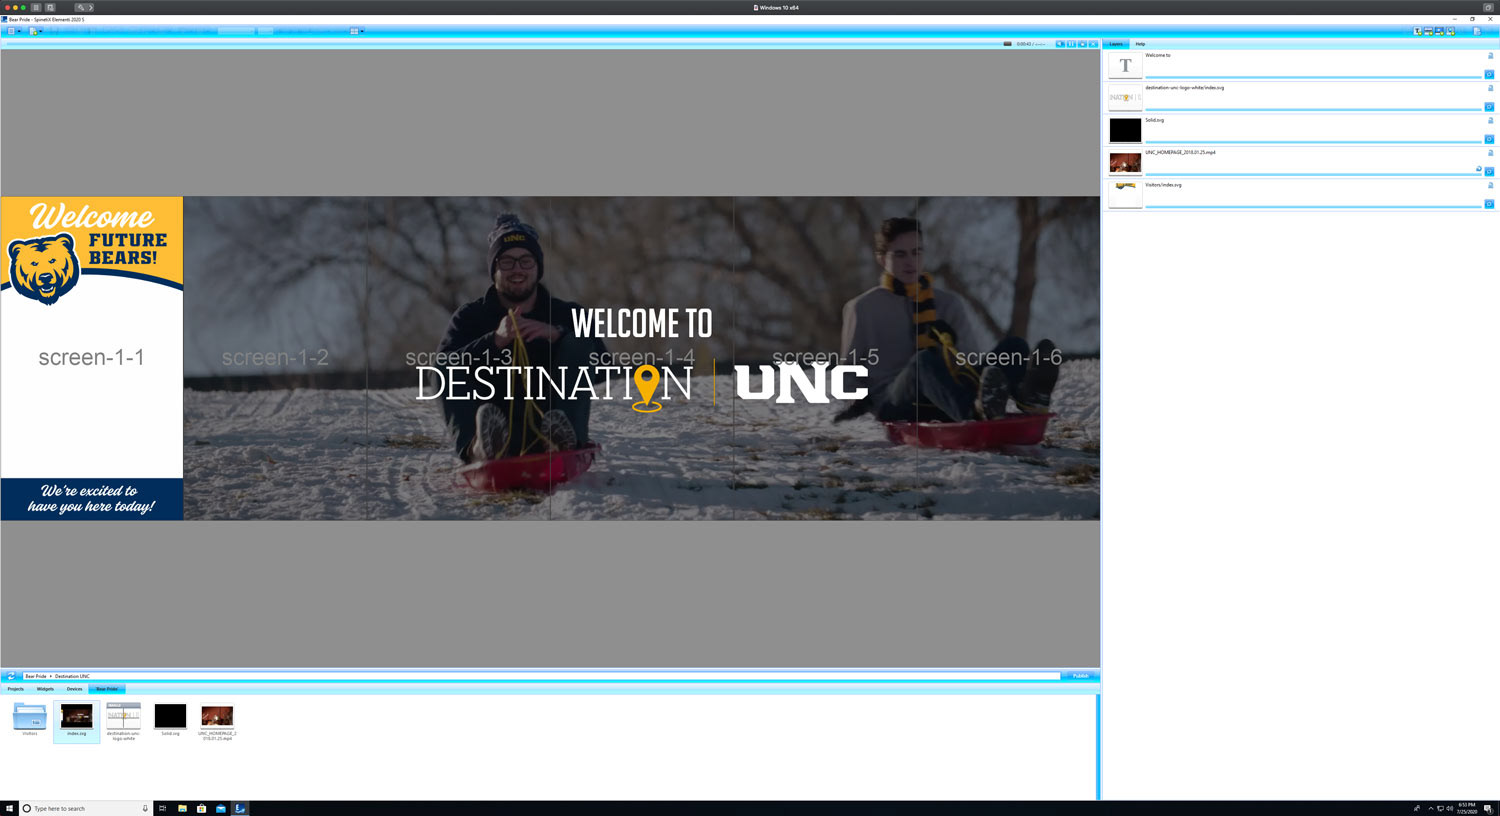Click the add text layer toolbar icon

[x=1417, y=31]
